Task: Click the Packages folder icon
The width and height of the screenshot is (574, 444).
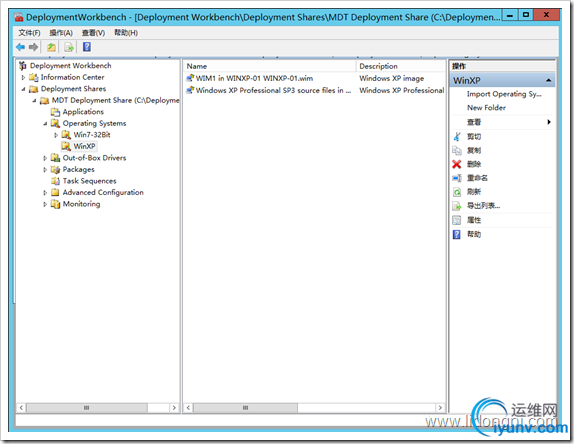Action: tap(55, 169)
